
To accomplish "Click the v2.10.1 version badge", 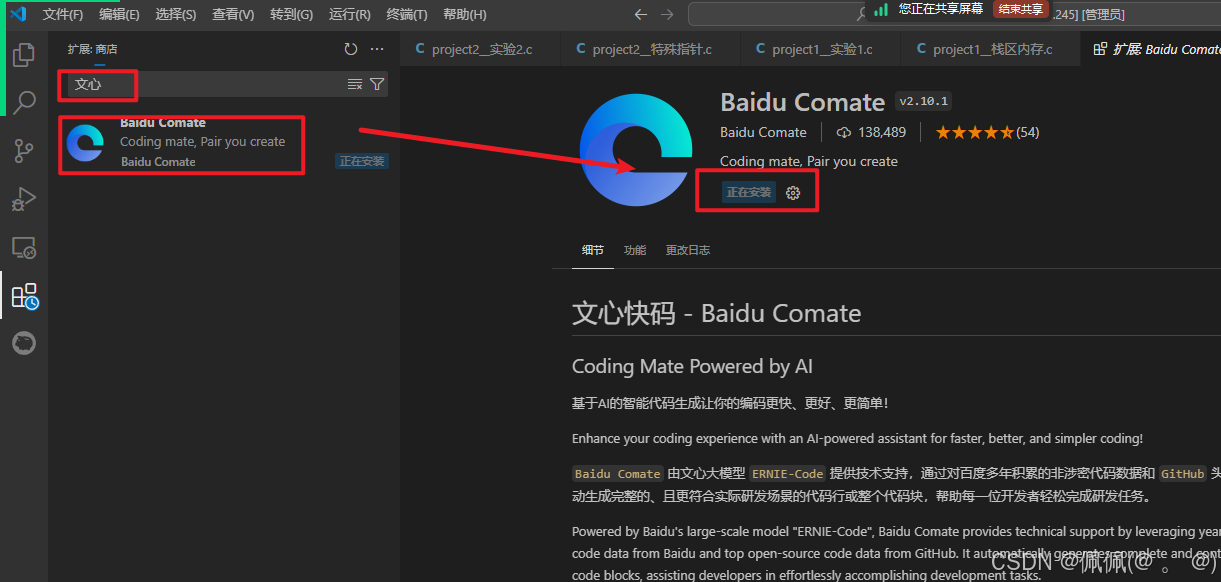I will pos(923,101).
